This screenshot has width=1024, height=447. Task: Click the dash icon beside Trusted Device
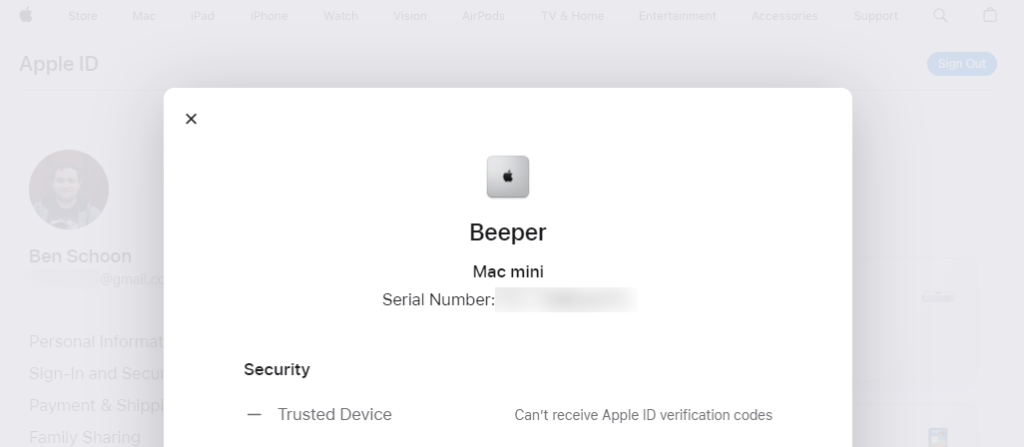coord(254,414)
